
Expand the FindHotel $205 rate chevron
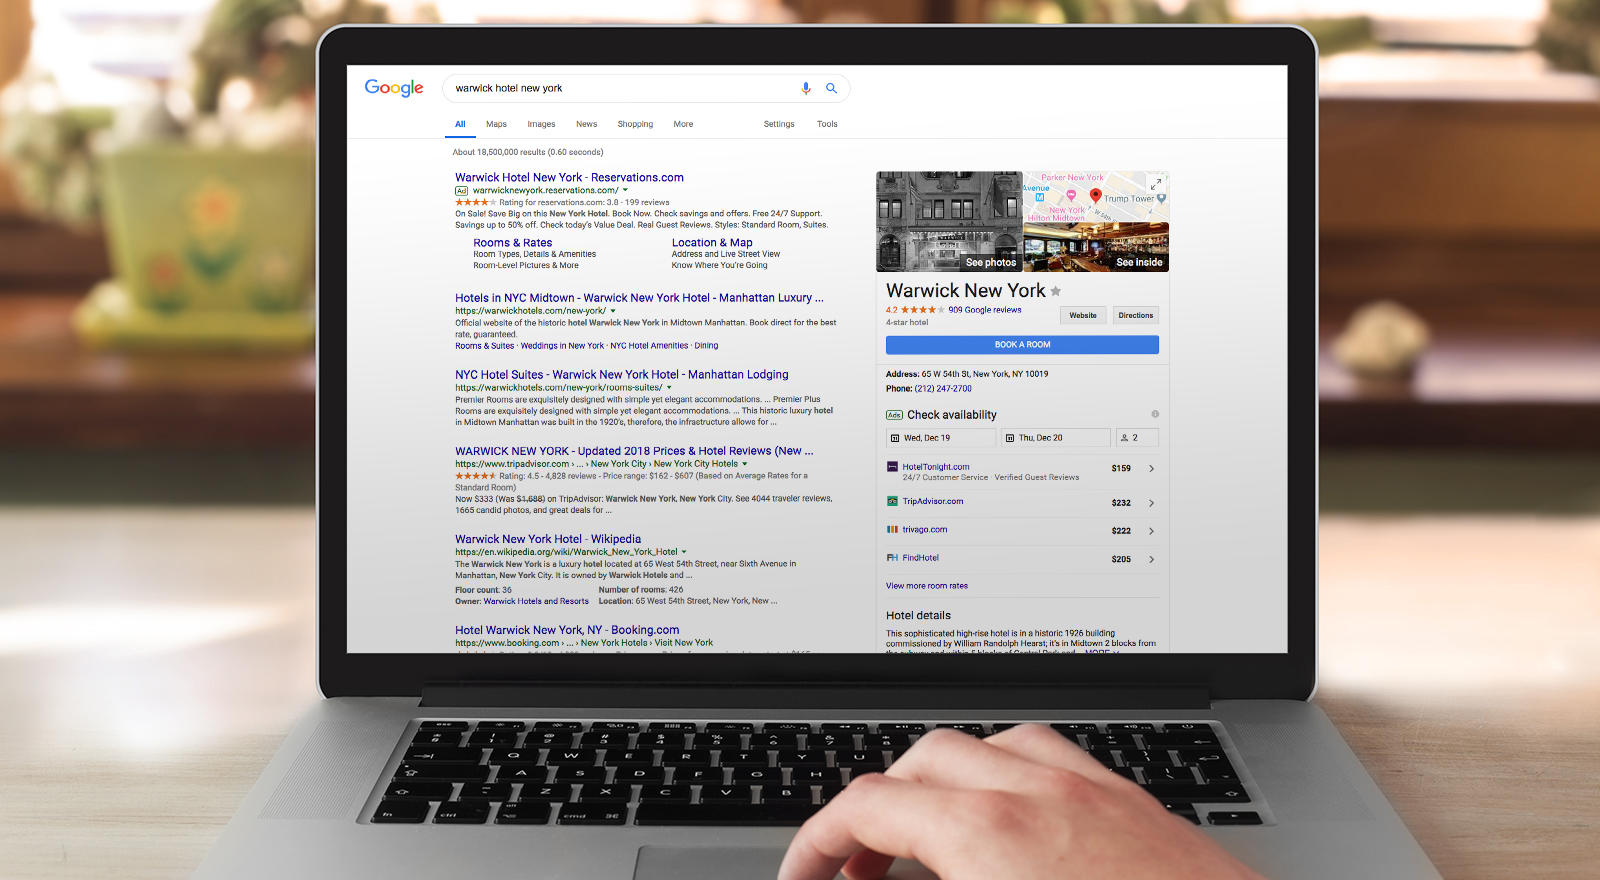1151,559
